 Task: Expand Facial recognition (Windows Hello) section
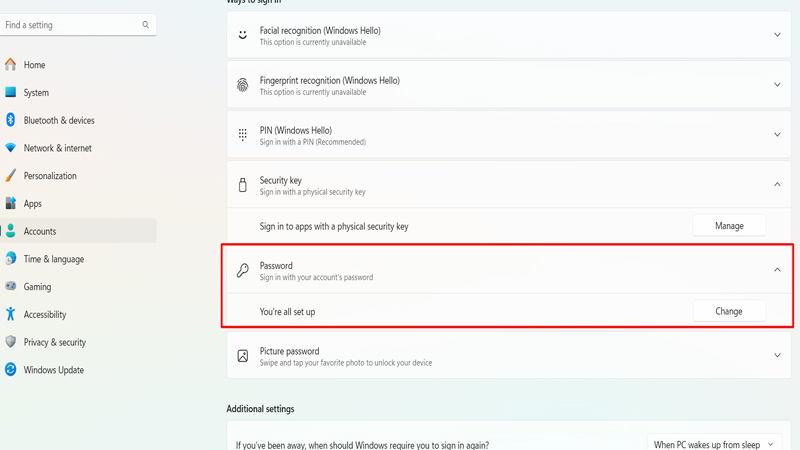pos(777,35)
